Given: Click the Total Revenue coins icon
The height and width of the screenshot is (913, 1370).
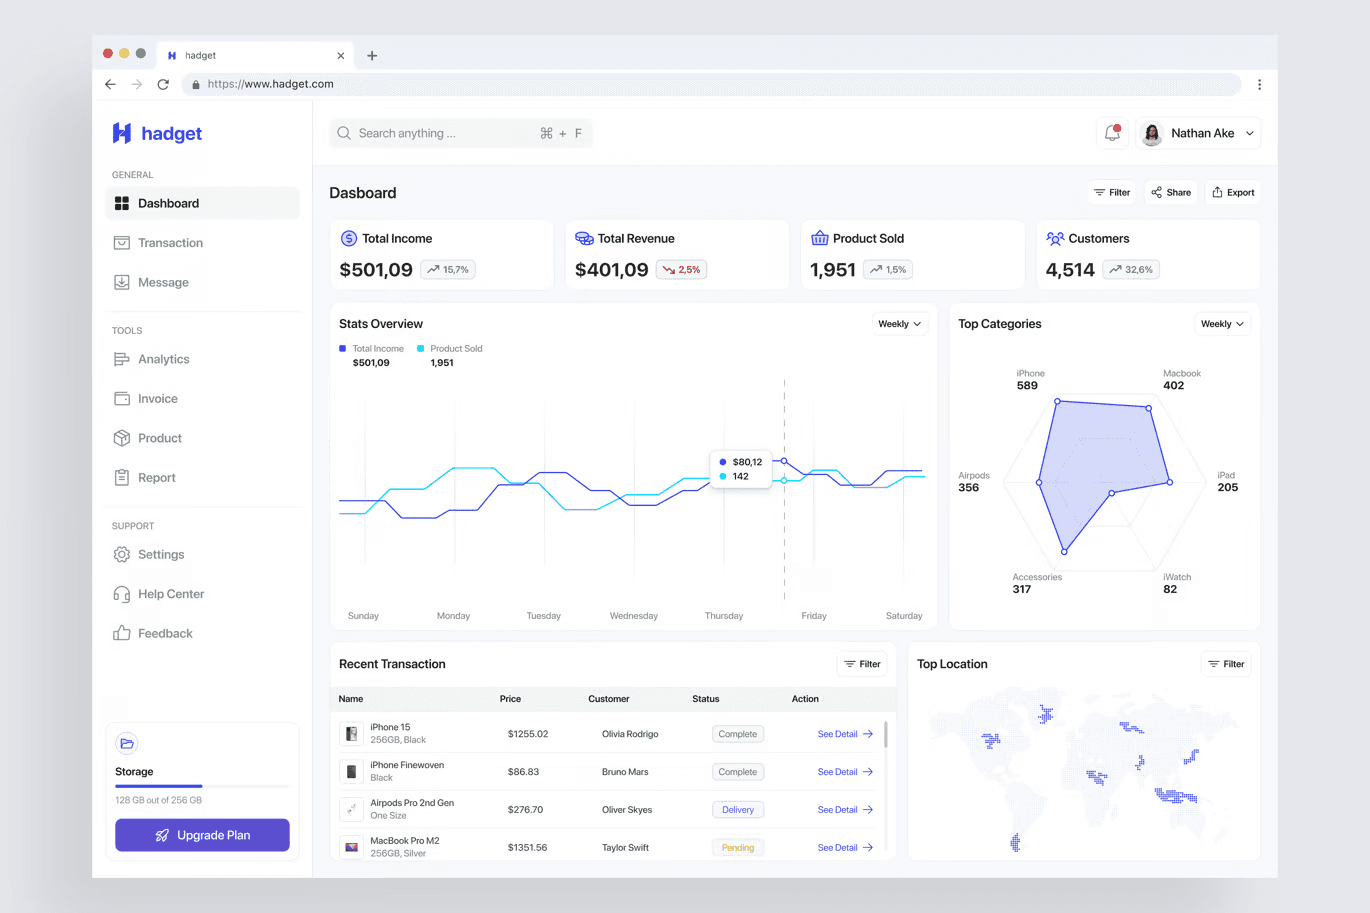Looking at the screenshot, I should (584, 238).
